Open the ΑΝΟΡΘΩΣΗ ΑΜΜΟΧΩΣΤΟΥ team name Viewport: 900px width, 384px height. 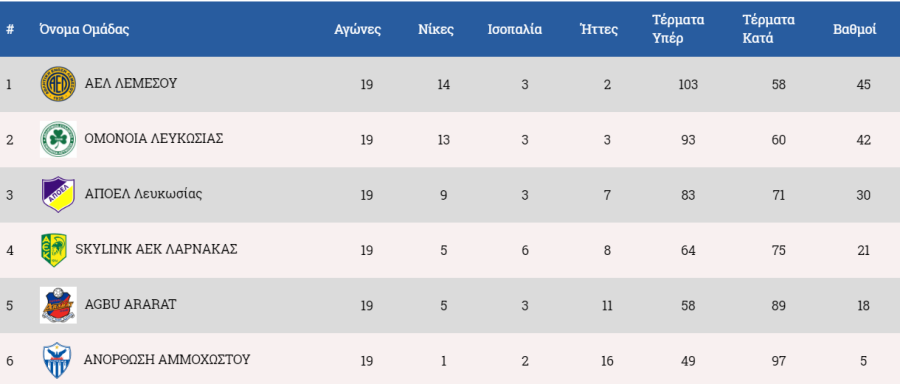tap(167, 360)
